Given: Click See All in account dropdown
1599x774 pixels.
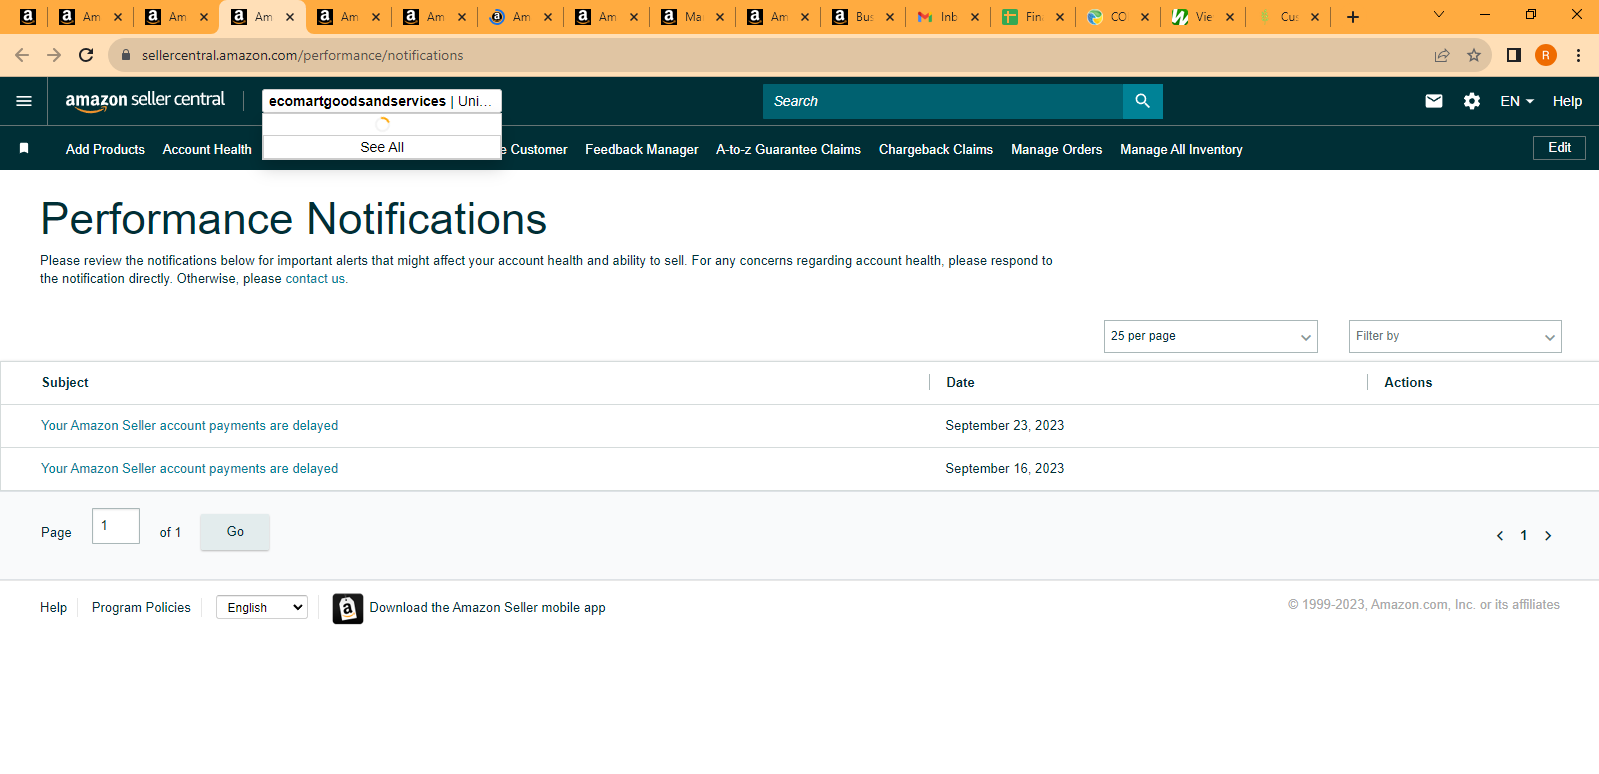Looking at the screenshot, I should tap(382, 147).
